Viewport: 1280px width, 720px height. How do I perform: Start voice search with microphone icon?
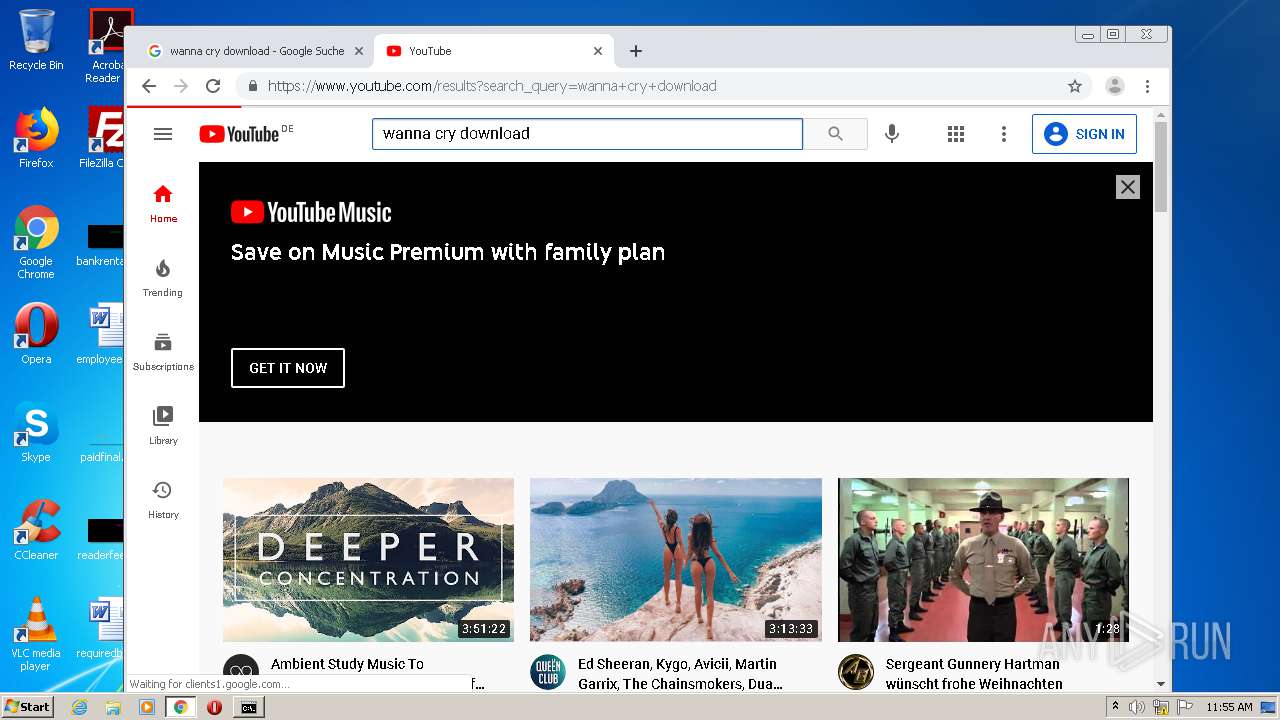[x=892, y=134]
